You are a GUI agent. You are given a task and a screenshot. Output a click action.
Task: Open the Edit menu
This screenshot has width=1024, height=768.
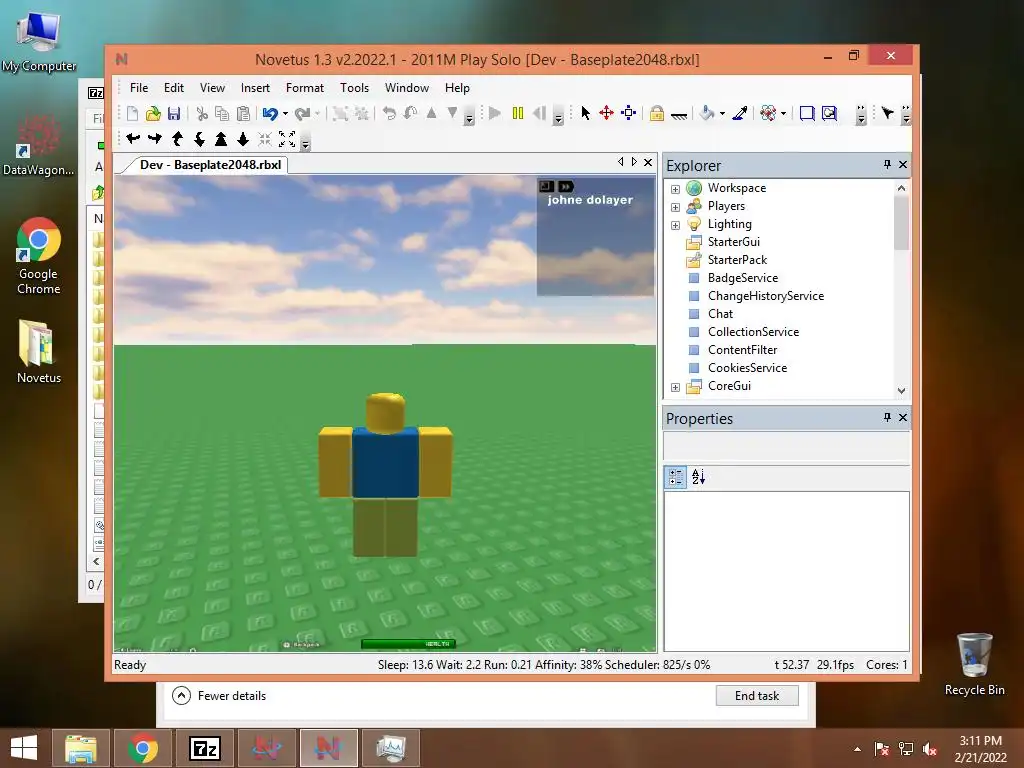[174, 88]
